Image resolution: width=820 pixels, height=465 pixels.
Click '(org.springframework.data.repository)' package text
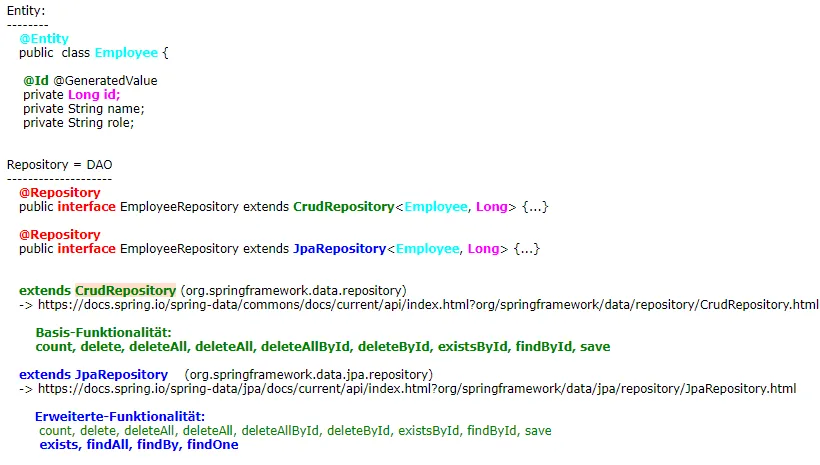pyautogui.click(x=294, y=291)
